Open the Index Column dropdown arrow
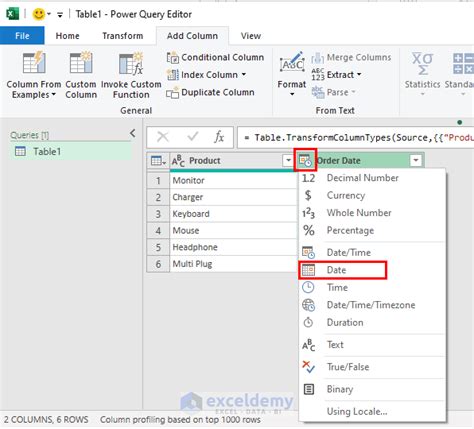Viewport: 474px width, 429px height. 244,74
